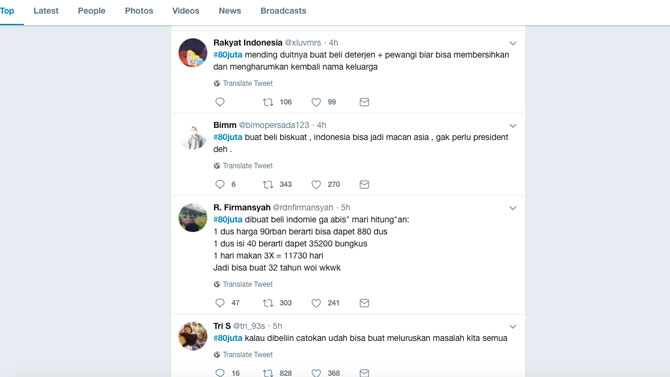
Task: Reply to Rakyat Indonesia's tweet
Action: coord(220,102)
